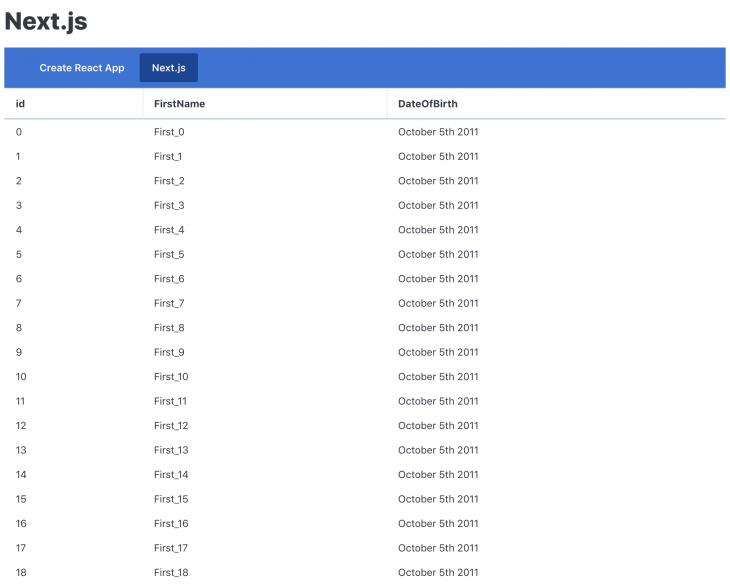Click the id cell showing 5
The width and height of the screenshot is (730, 586).
pos(19,255)
